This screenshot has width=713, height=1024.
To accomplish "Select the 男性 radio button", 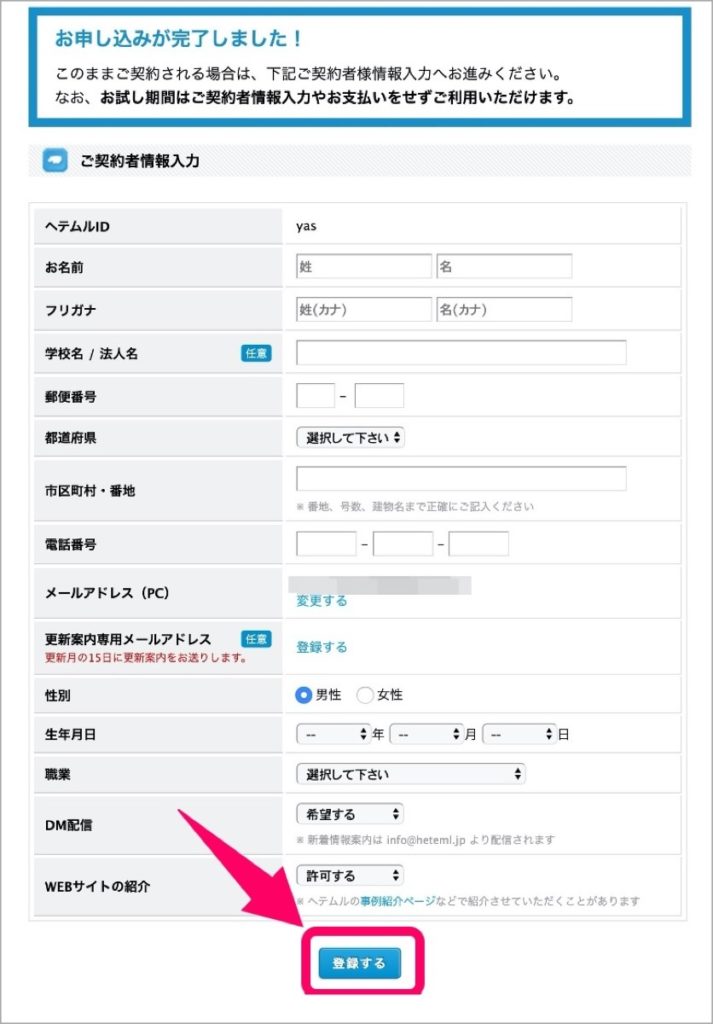I will coord(303,696).
